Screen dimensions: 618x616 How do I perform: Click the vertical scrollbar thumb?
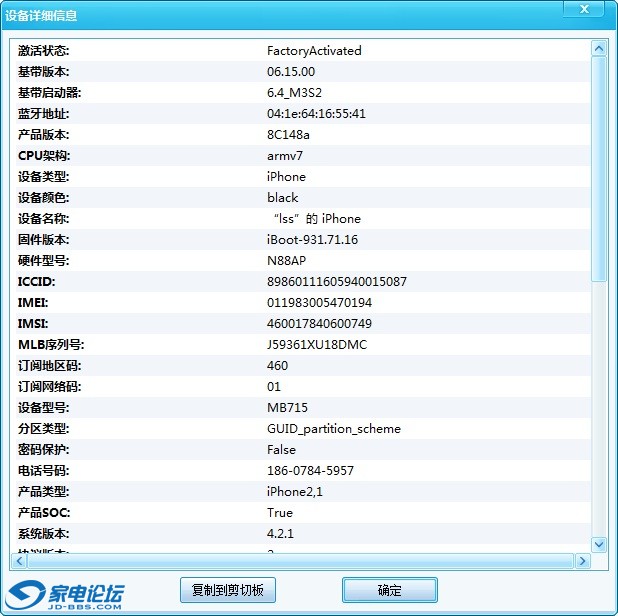pyautogui.click(x=599, y=169)
